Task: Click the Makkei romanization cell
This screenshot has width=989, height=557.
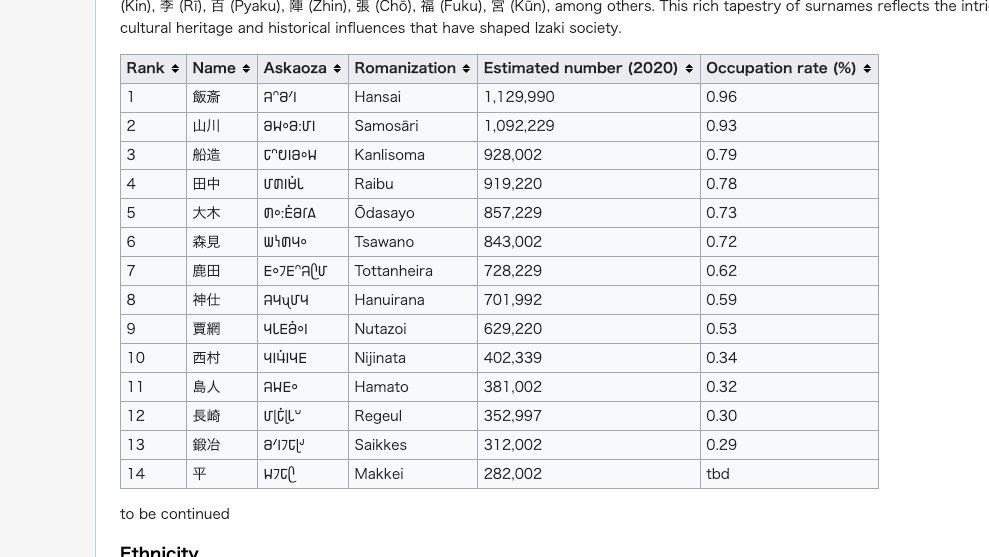Action: click(x=413, y=474)
